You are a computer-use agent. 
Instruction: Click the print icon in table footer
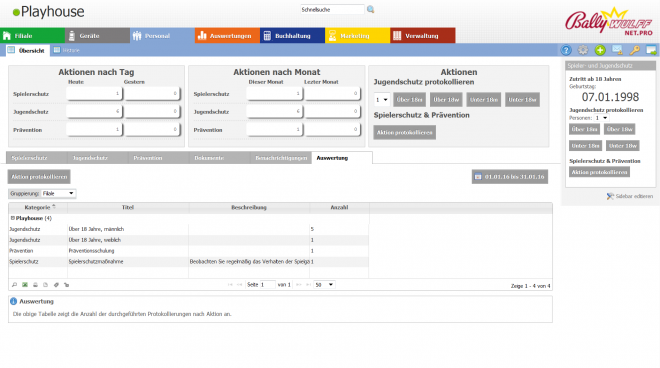pyautogui.click(x=35, y=285)
